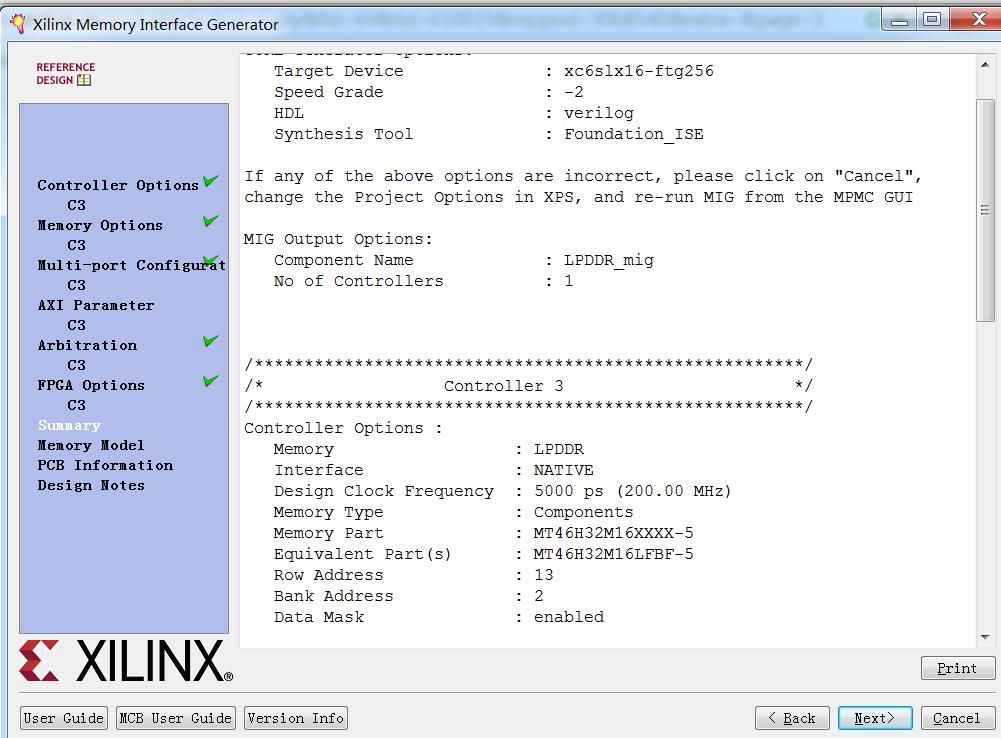Go to FPGA Options step

(x=91, y=386)
